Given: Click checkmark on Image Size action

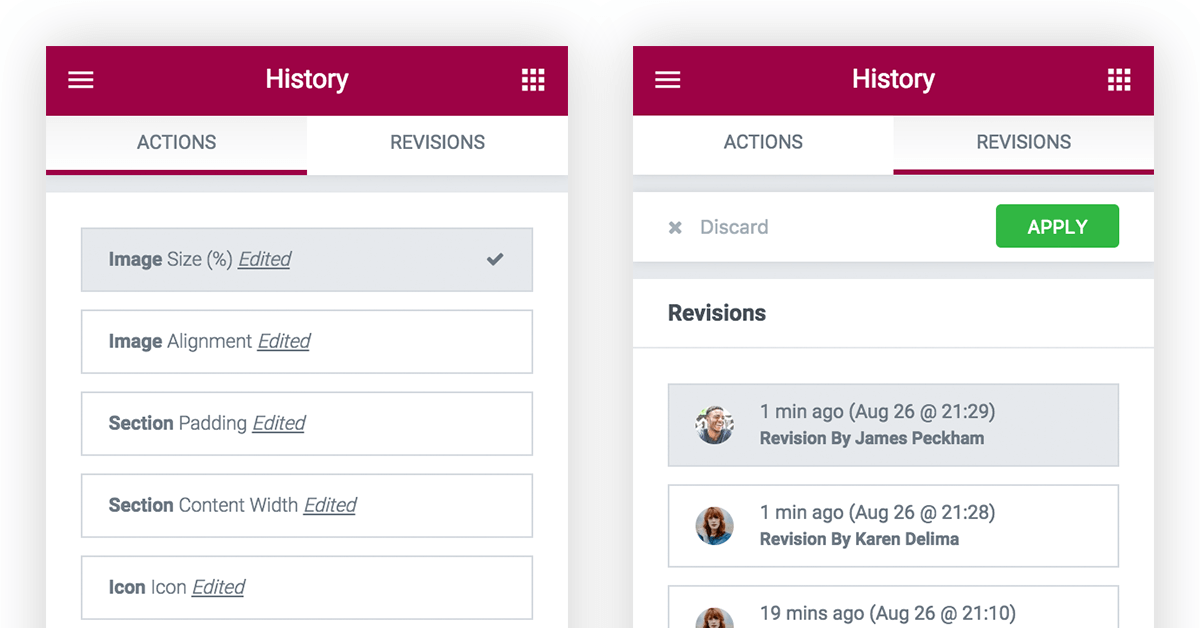Looking at the screenshot, I should pyautogui.click(x=495, y=259).
